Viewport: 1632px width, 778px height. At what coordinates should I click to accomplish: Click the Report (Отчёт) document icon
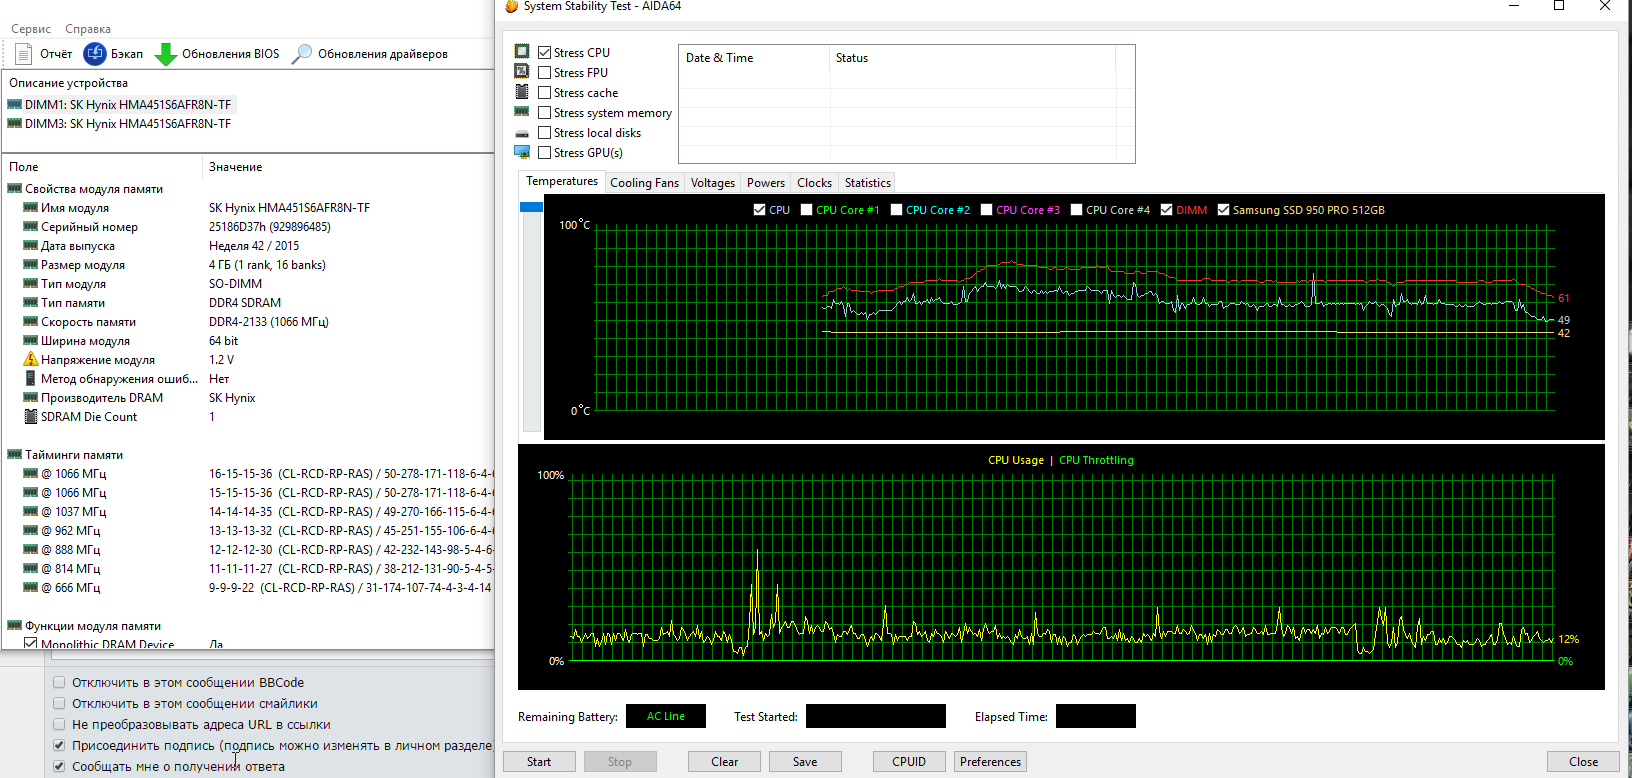tap(24, 54)
